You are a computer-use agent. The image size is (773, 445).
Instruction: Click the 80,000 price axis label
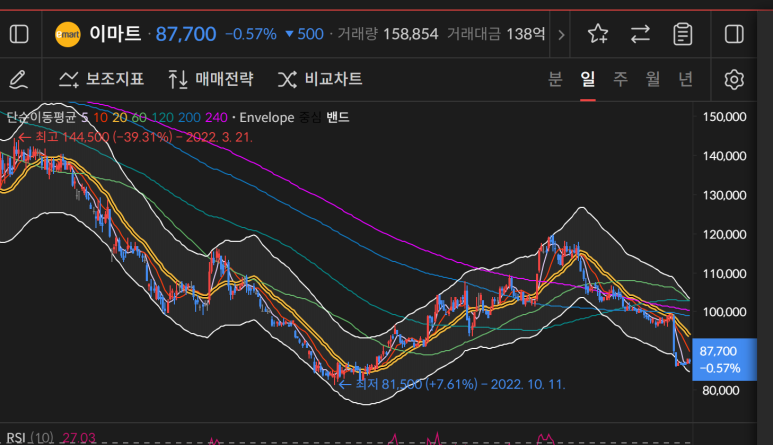click(x=721, y=390)
